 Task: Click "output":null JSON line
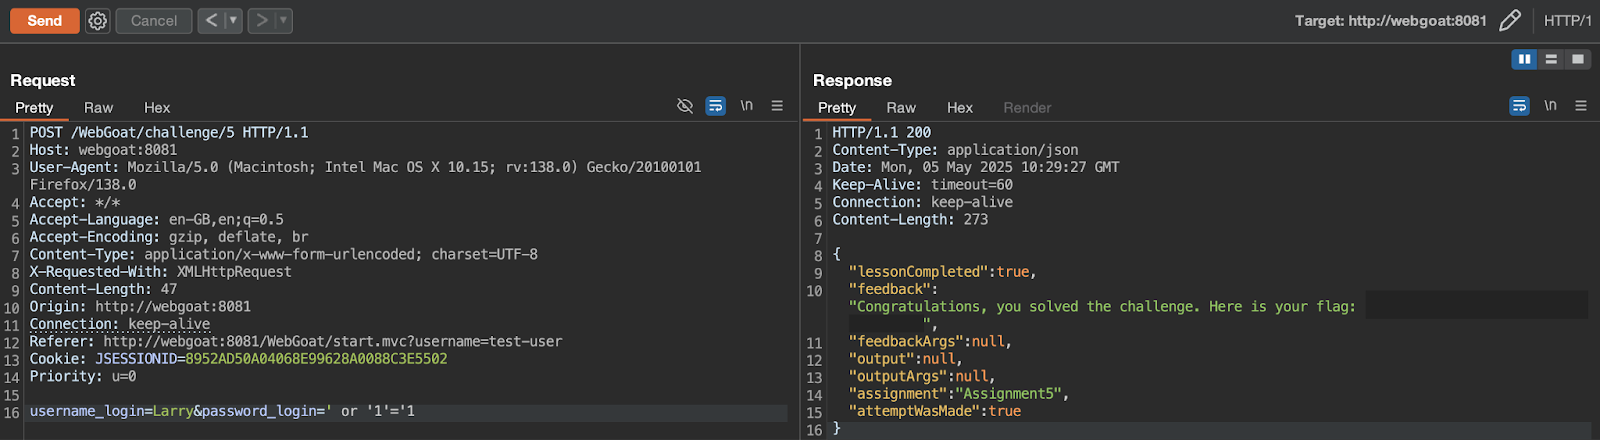click(905, 359)
